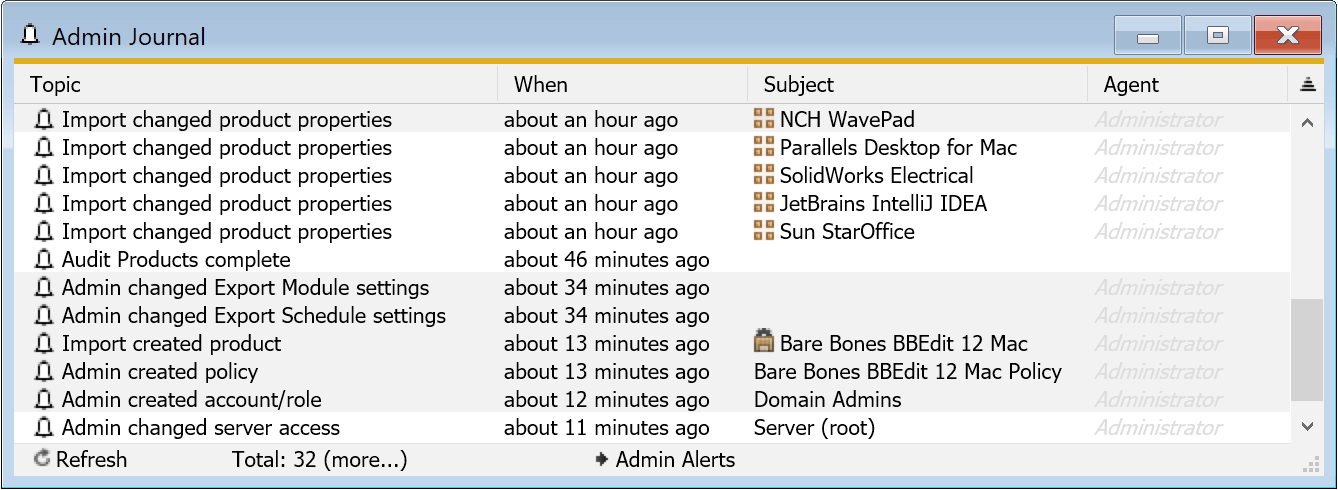The image size is (1338, 490).
Task: Click the icon next to SolidWorks Electrical
Action: tap(764, 176)
